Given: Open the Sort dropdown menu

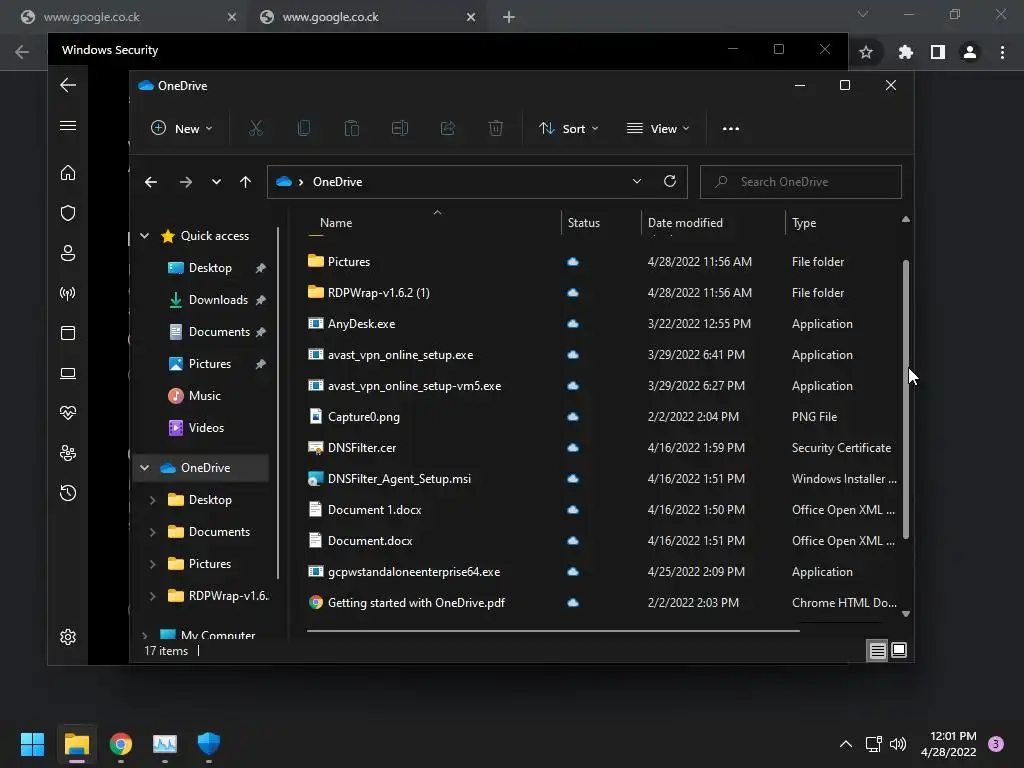Looking at the screenshot, I should click(568, 129).
